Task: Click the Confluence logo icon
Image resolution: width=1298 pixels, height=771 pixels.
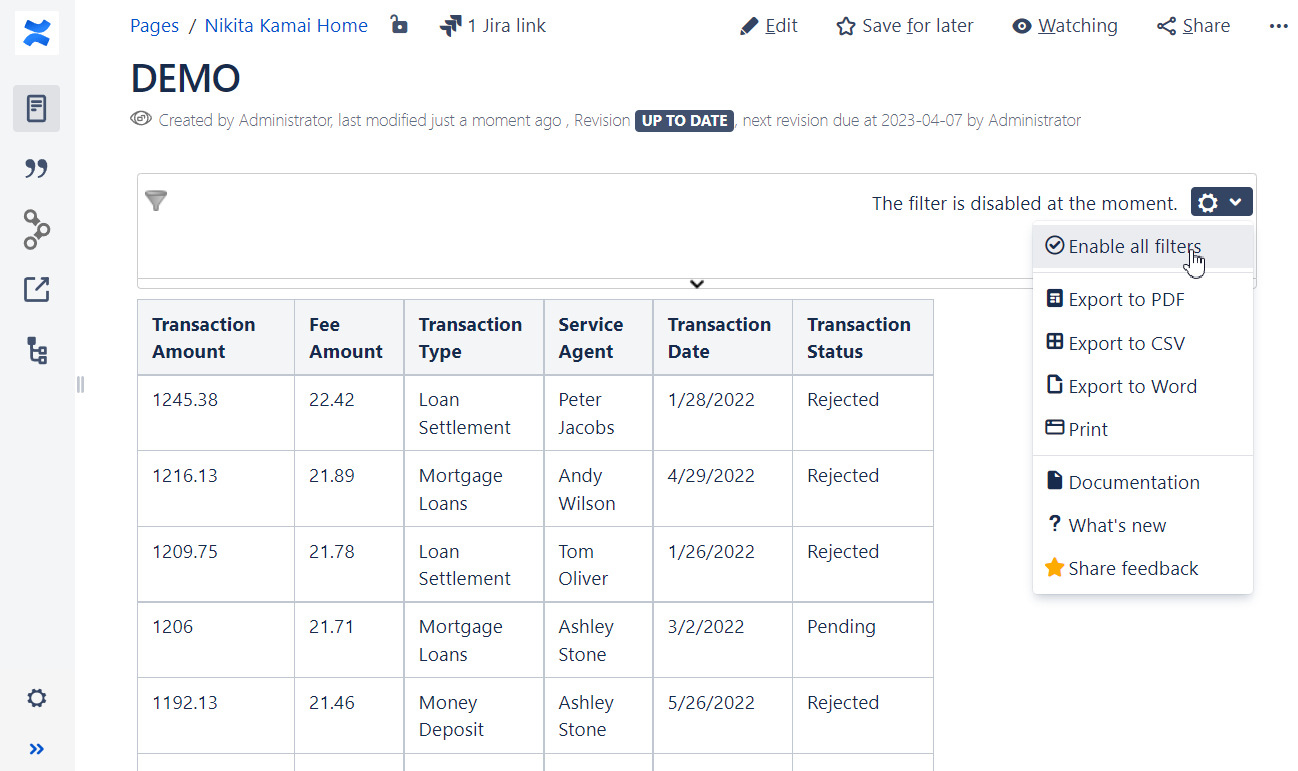Action: (37, 33)
